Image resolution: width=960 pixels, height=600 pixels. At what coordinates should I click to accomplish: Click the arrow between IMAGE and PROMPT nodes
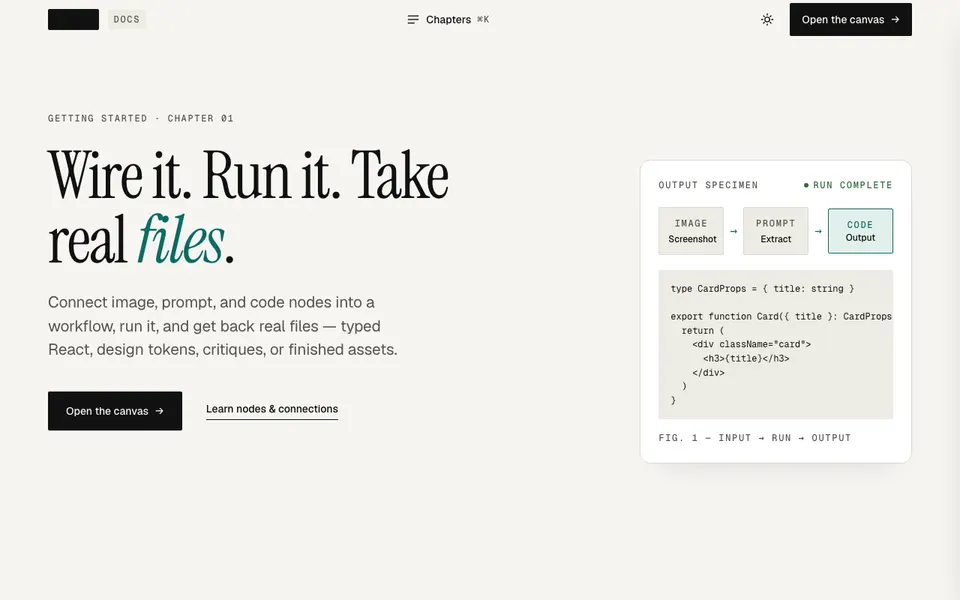[733, 231]
